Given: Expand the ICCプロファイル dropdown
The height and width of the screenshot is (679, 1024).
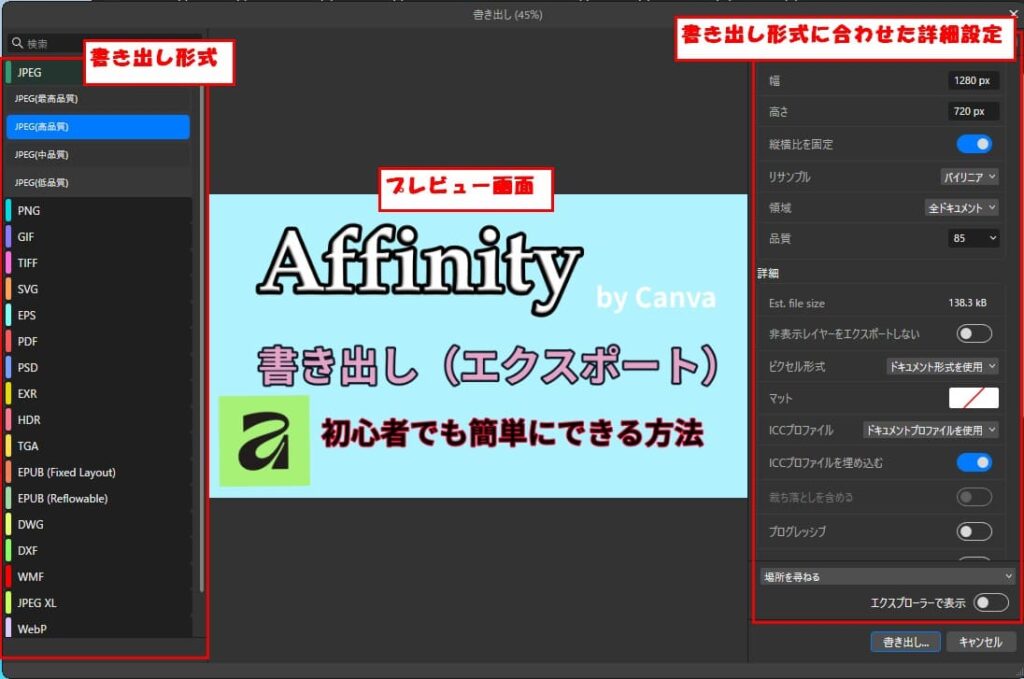Looking at the screenshot, I should [x=930, y=430].
